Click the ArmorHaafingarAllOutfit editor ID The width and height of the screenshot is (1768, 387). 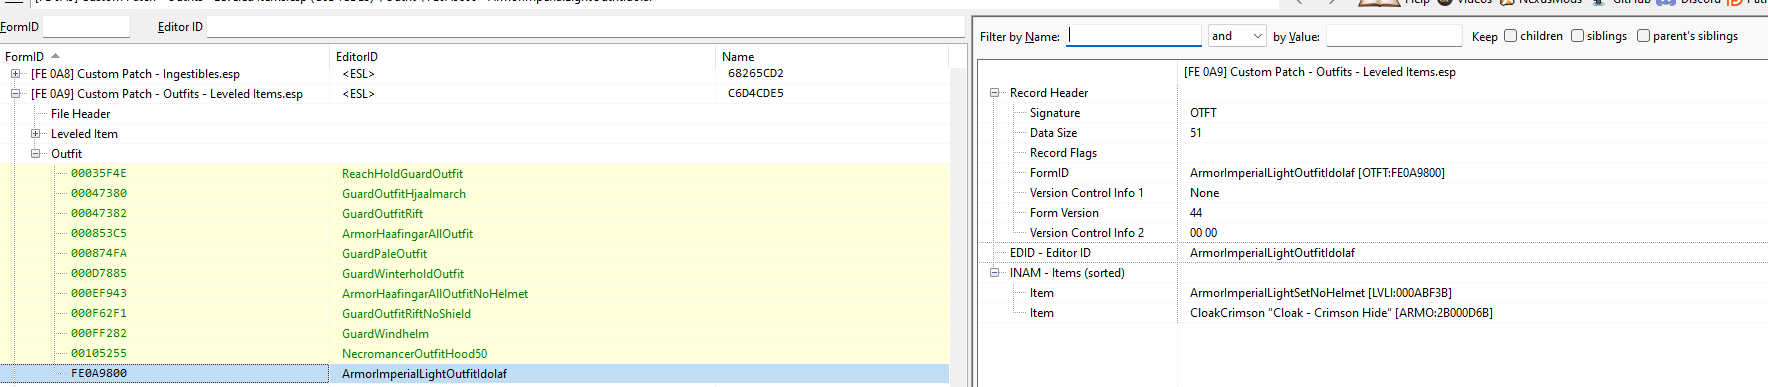[407, 234]
